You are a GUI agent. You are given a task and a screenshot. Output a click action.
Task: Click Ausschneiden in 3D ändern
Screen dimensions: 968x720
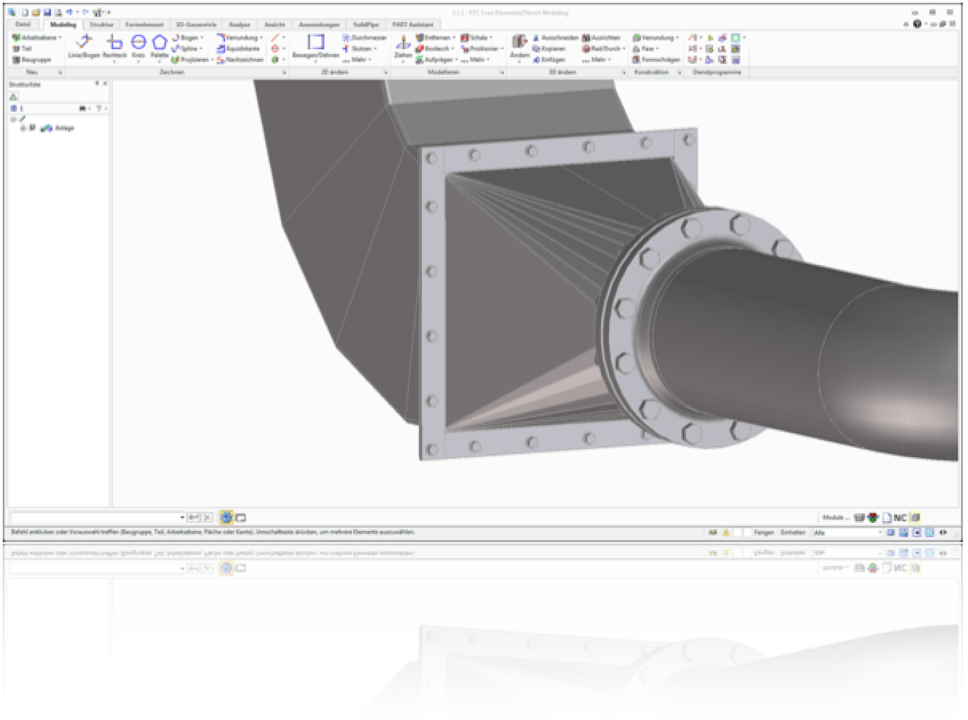click(556, 38)
